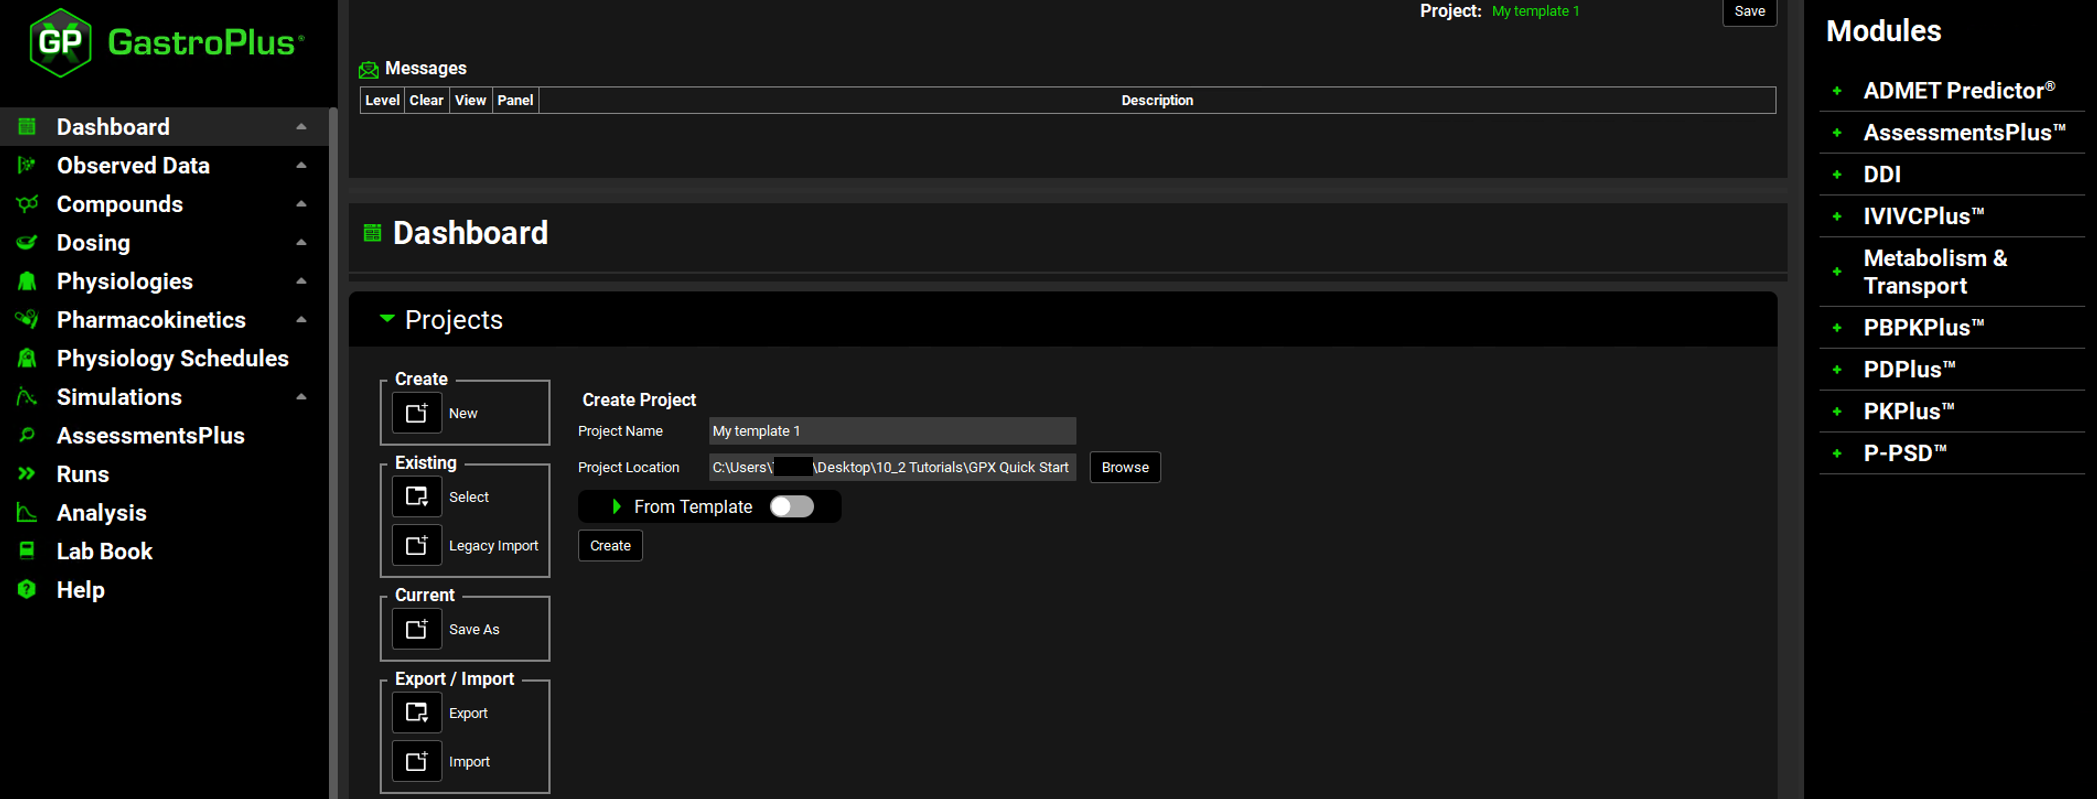Collapse the Projects section

(387, 319)
